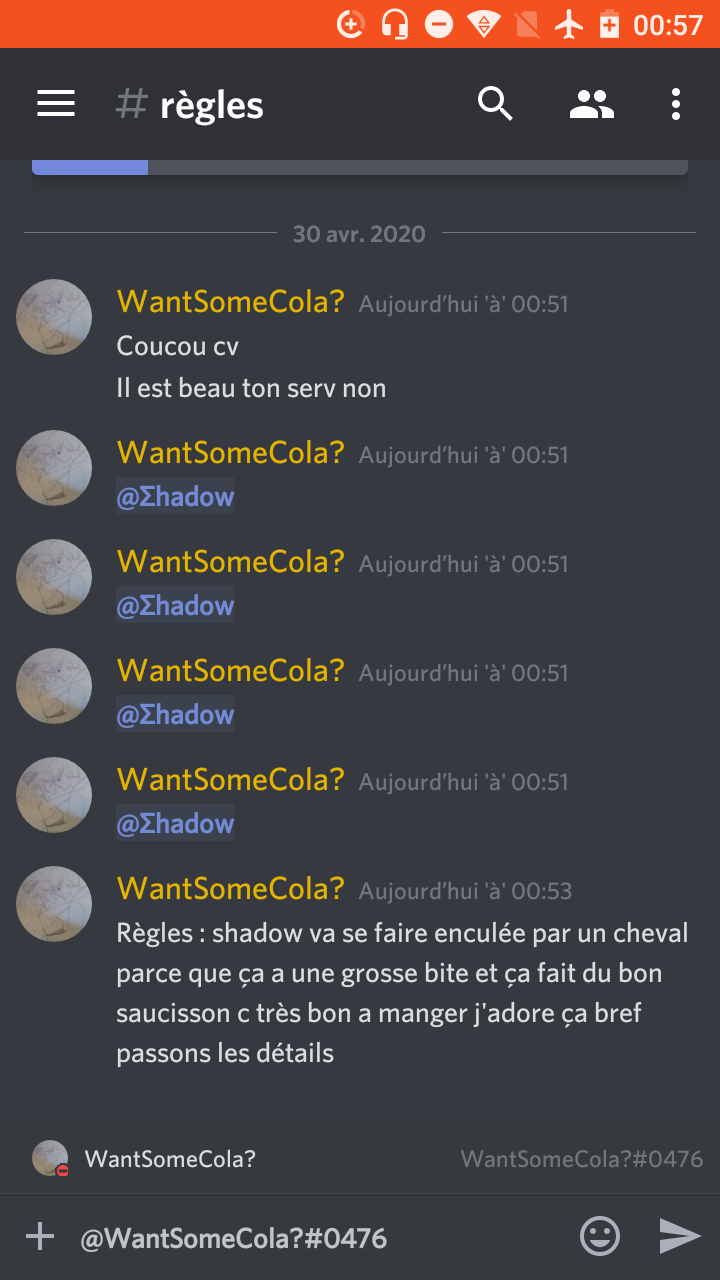Tap the first @Σhadow mention

tap(175, 497)
